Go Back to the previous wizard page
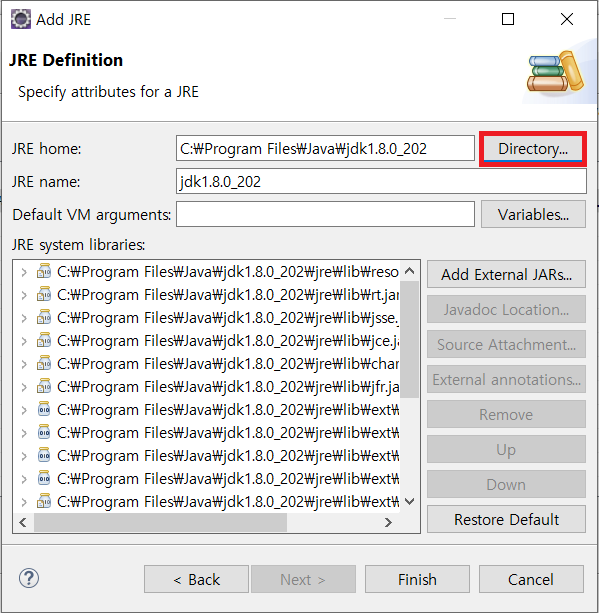Image resolution: width=599 pixels, height=613 pixels. pyautogui.click(x=196, y=579)
